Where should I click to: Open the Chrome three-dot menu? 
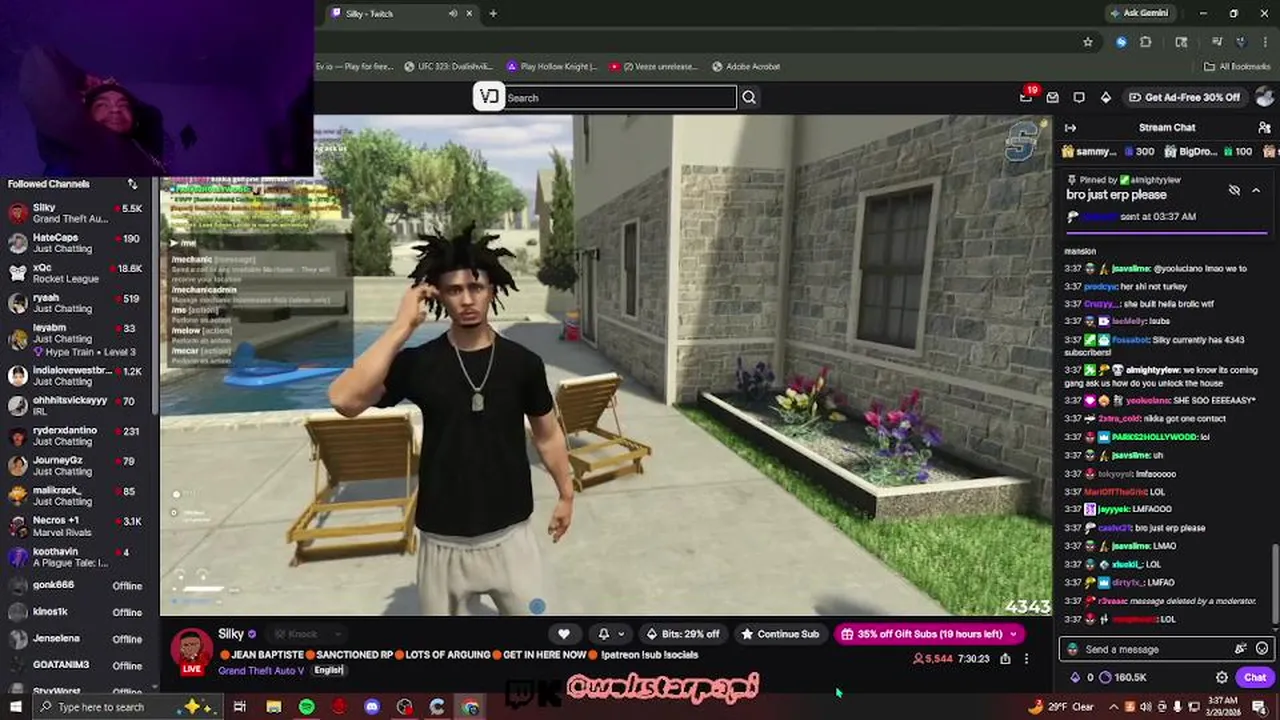pos(1263,42)
